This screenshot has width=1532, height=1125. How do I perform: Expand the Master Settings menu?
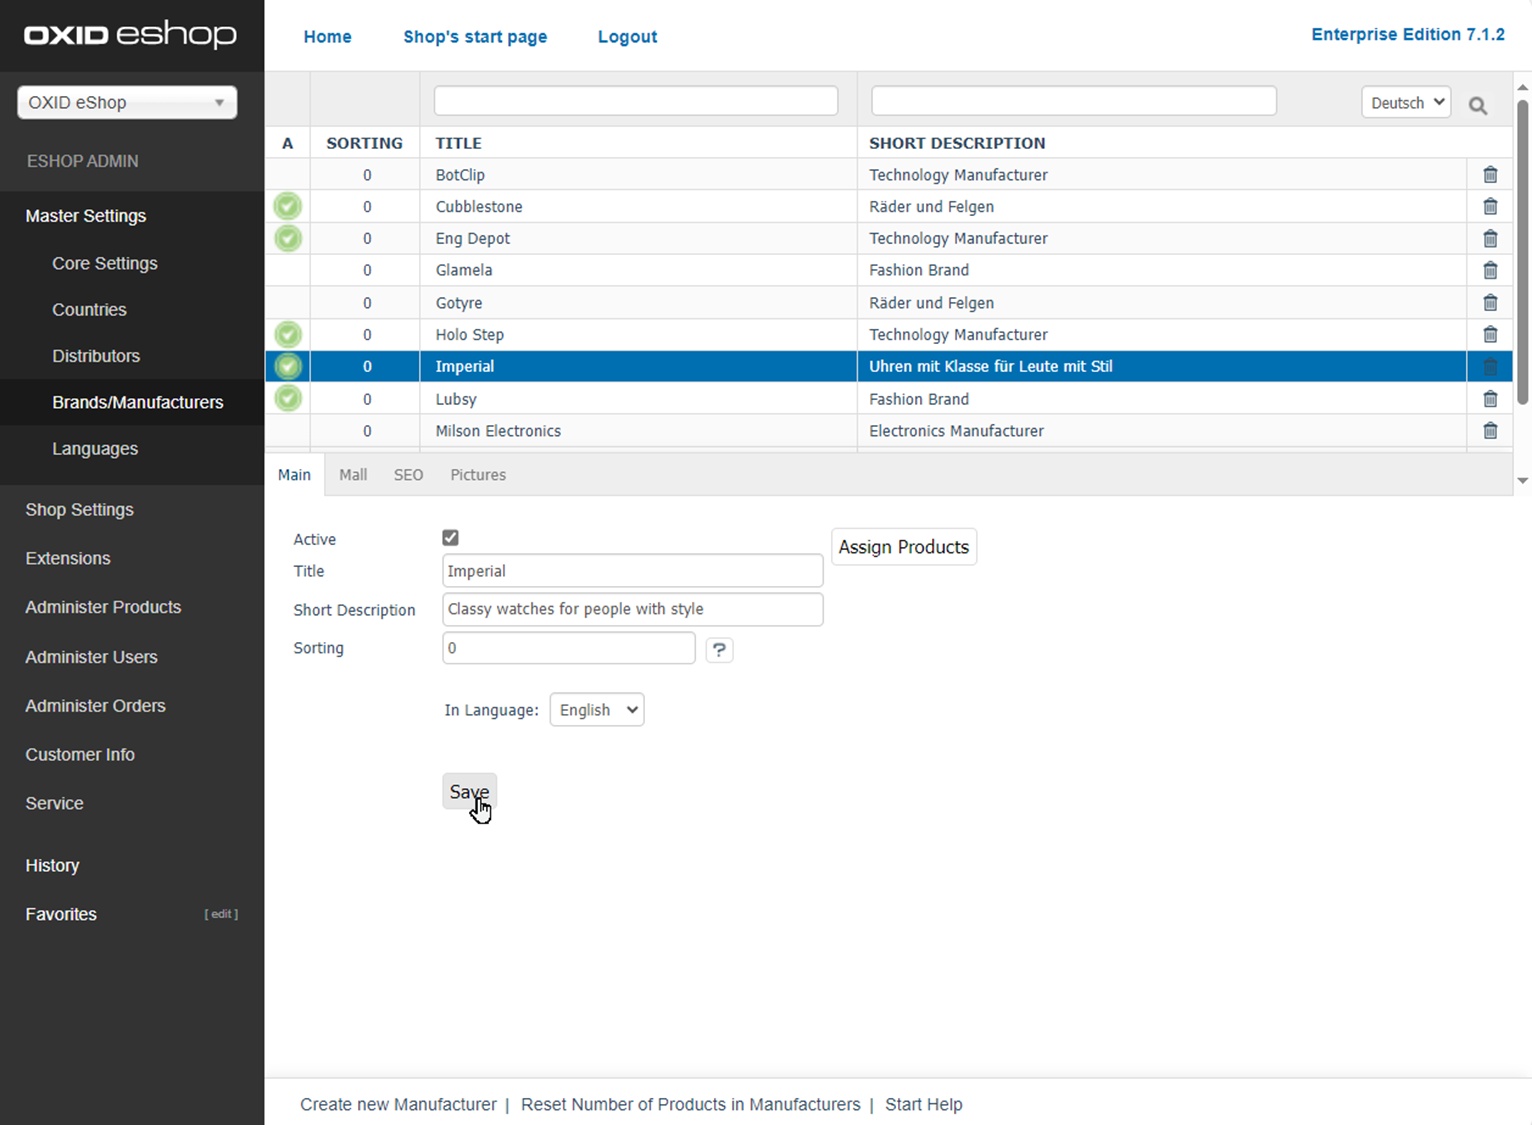pos(86,216)
